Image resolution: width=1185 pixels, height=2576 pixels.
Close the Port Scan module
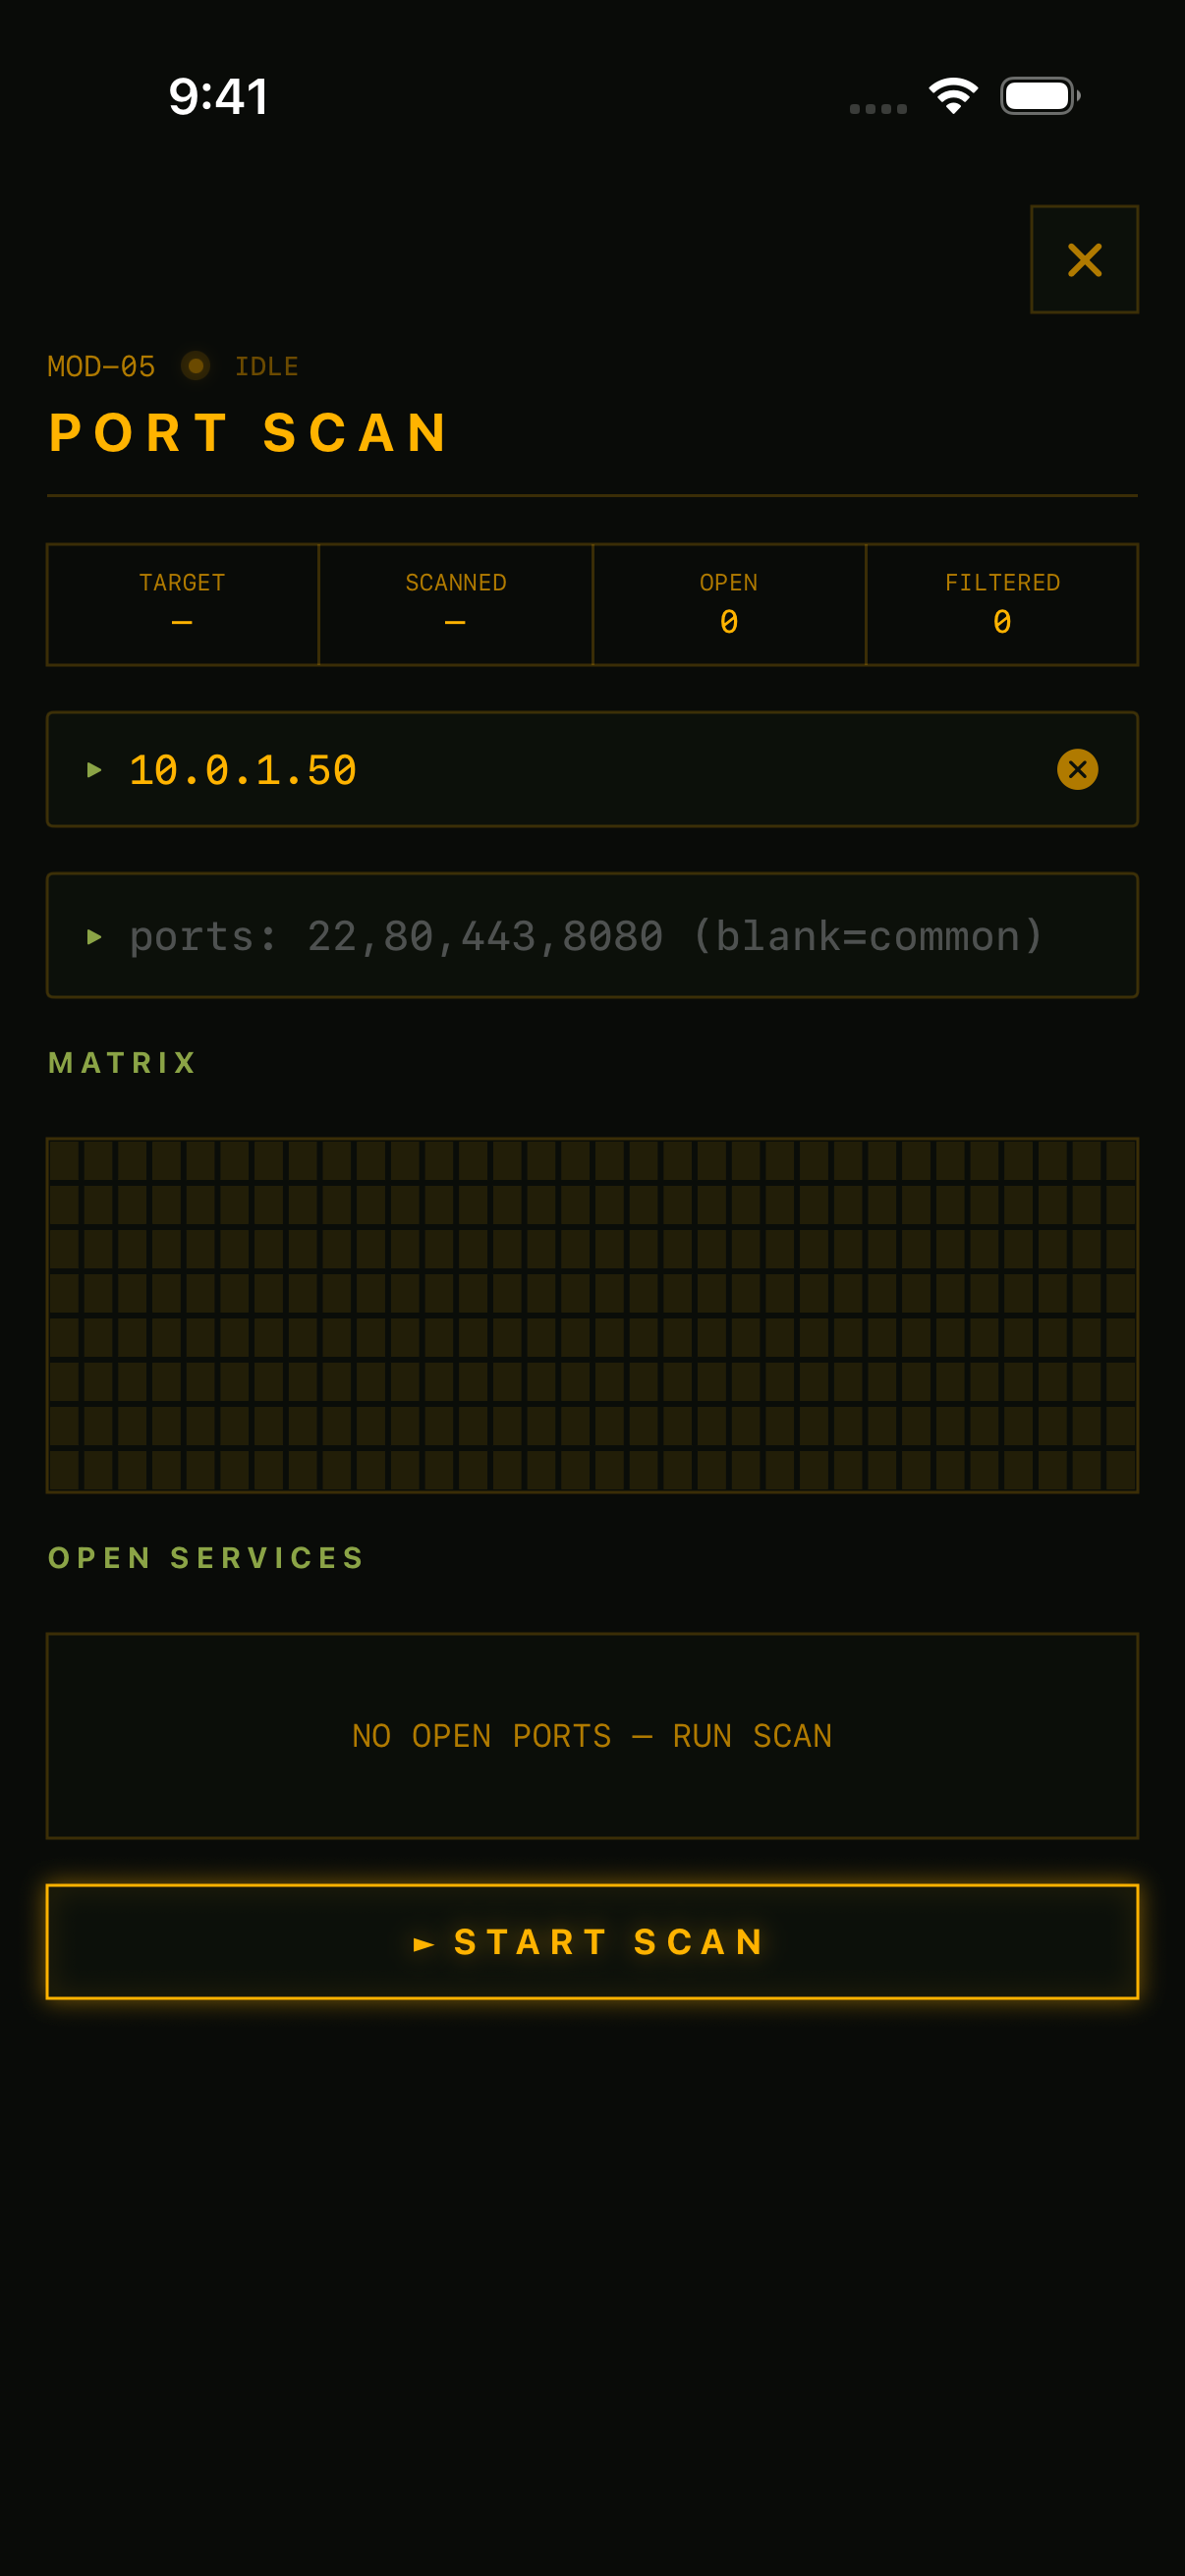point(1084,260)
